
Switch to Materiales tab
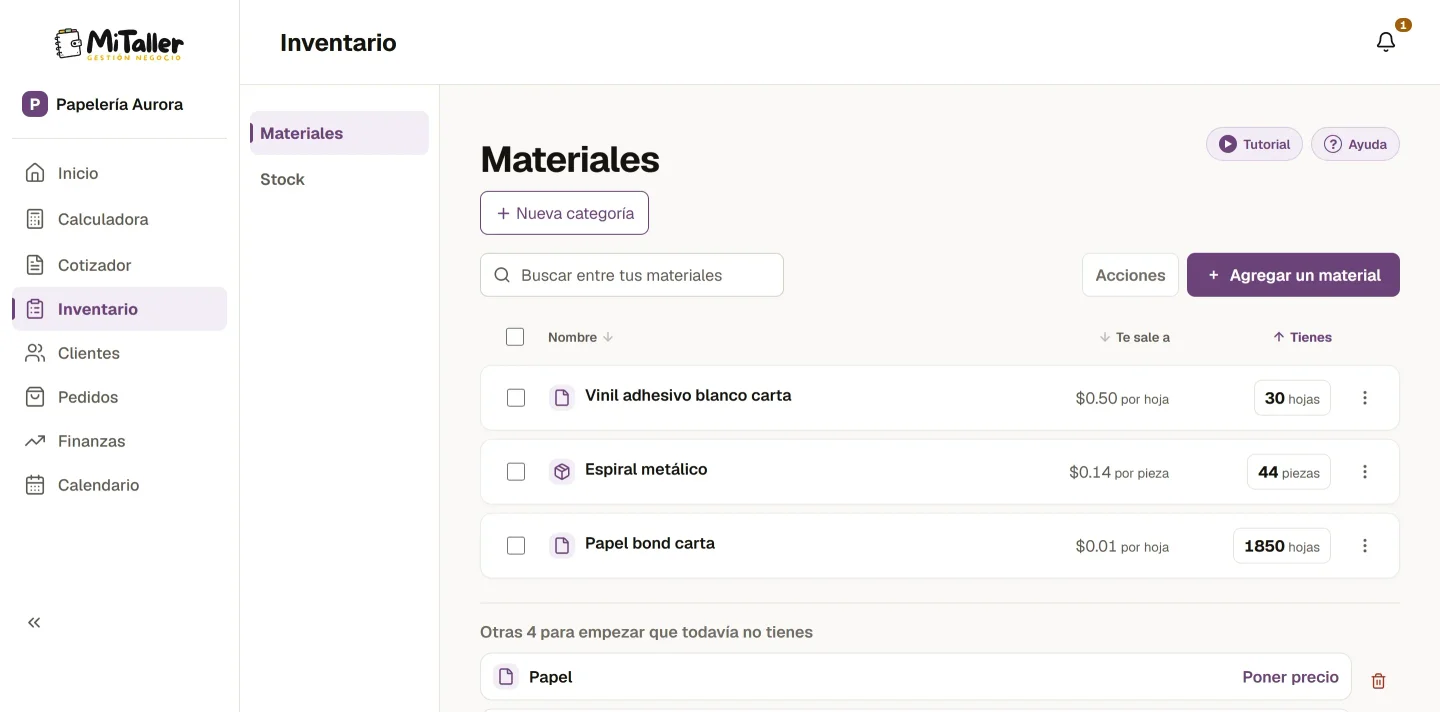339,133
